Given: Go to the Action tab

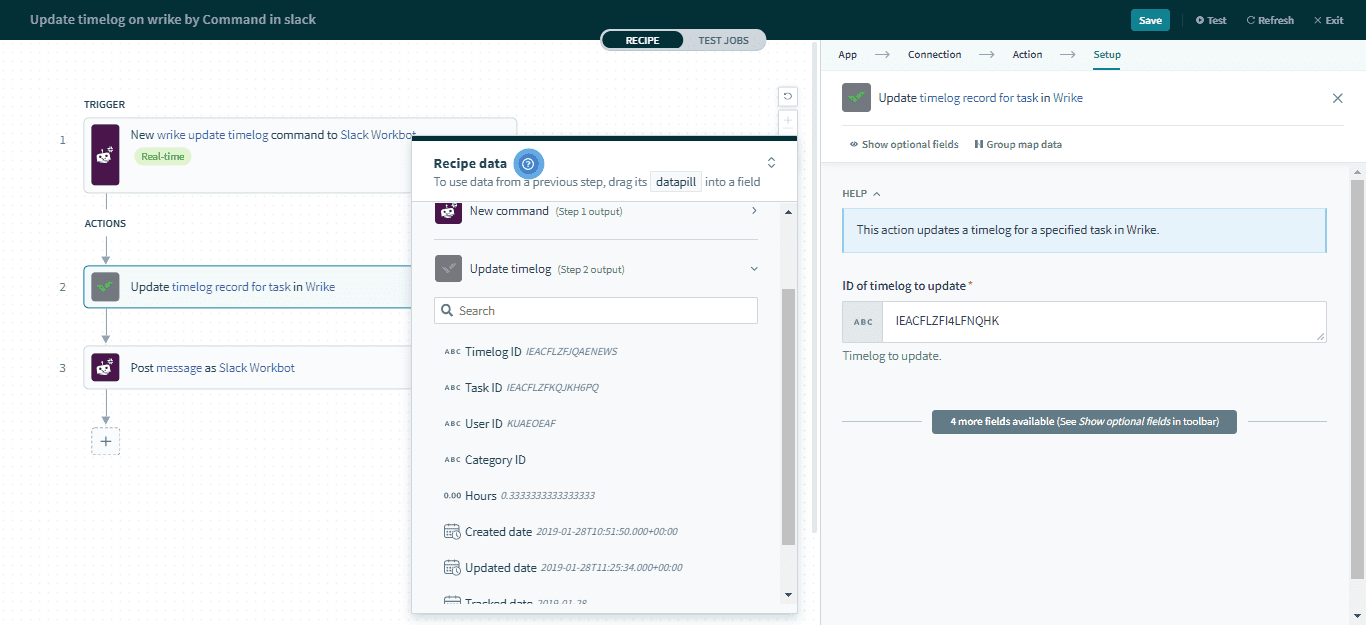Looking at the screenshot, I should (1027, 55).
